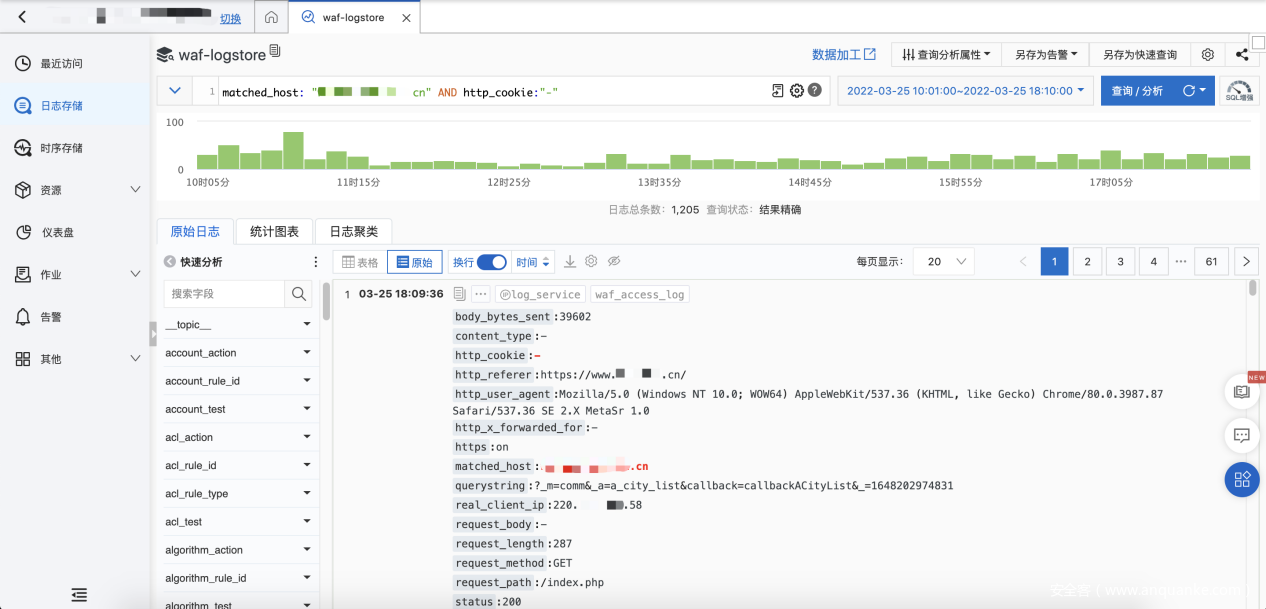The image size is (1266, 609).
Task: Switch to 统计图表 tab
Action: (274, 231)
